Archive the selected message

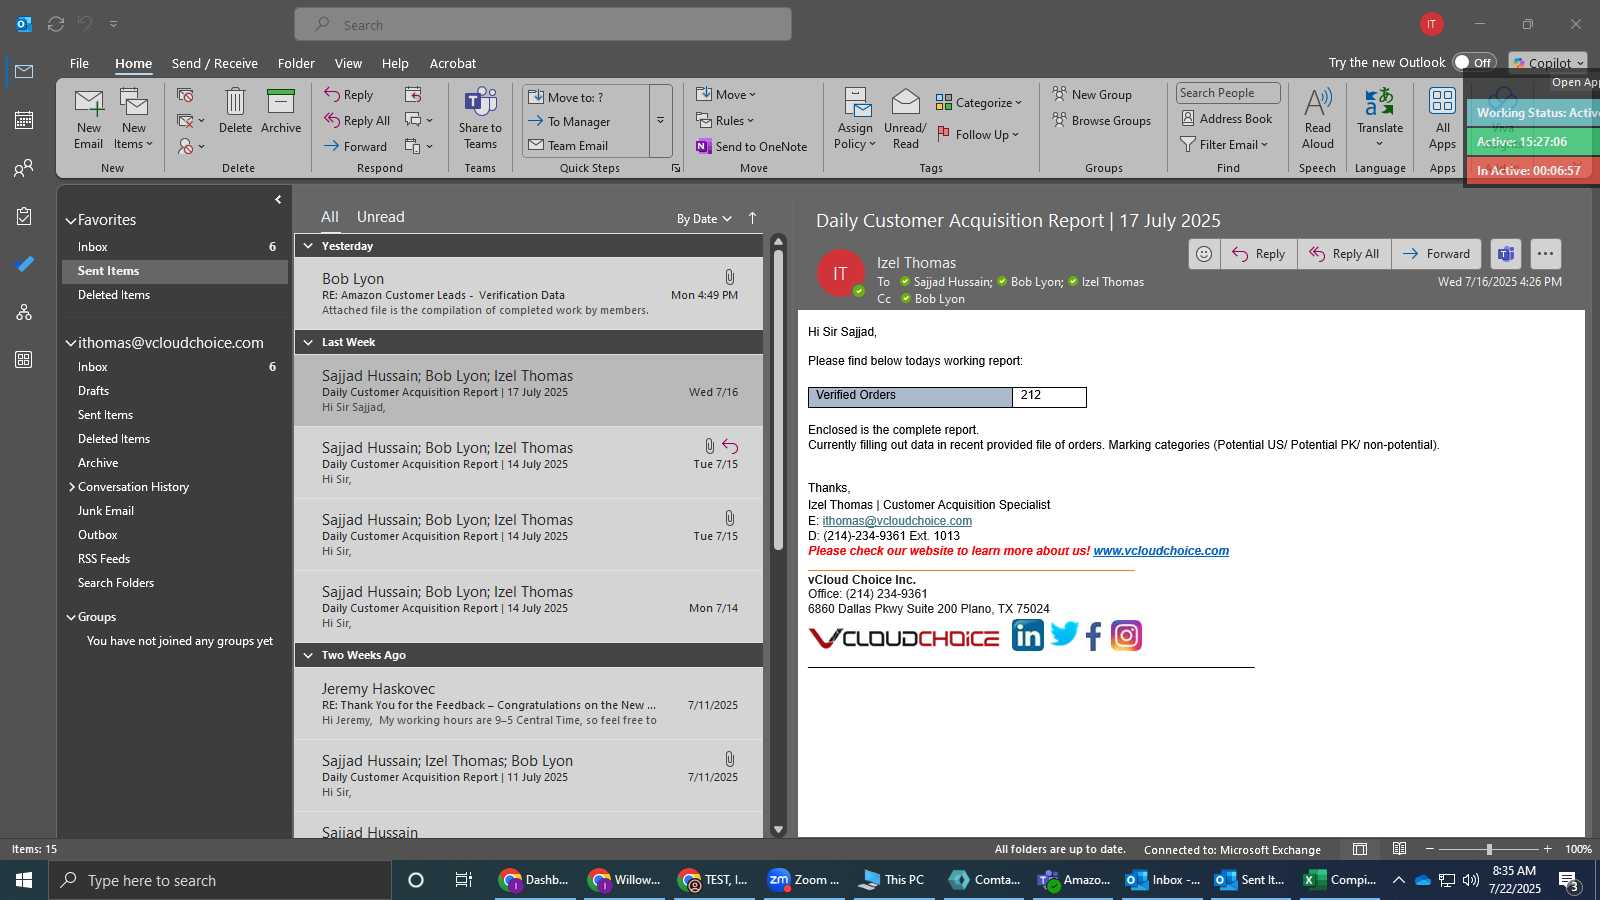tap(281, 111)
